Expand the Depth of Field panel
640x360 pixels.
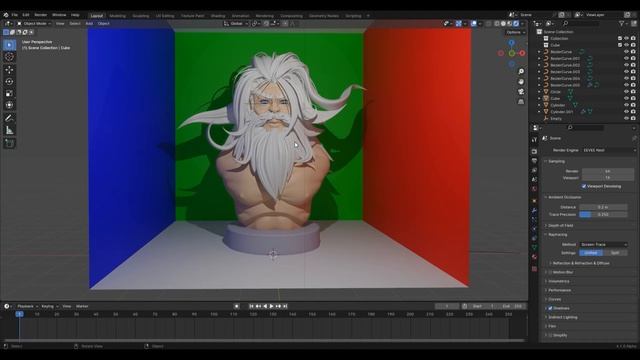click(560, 225)
